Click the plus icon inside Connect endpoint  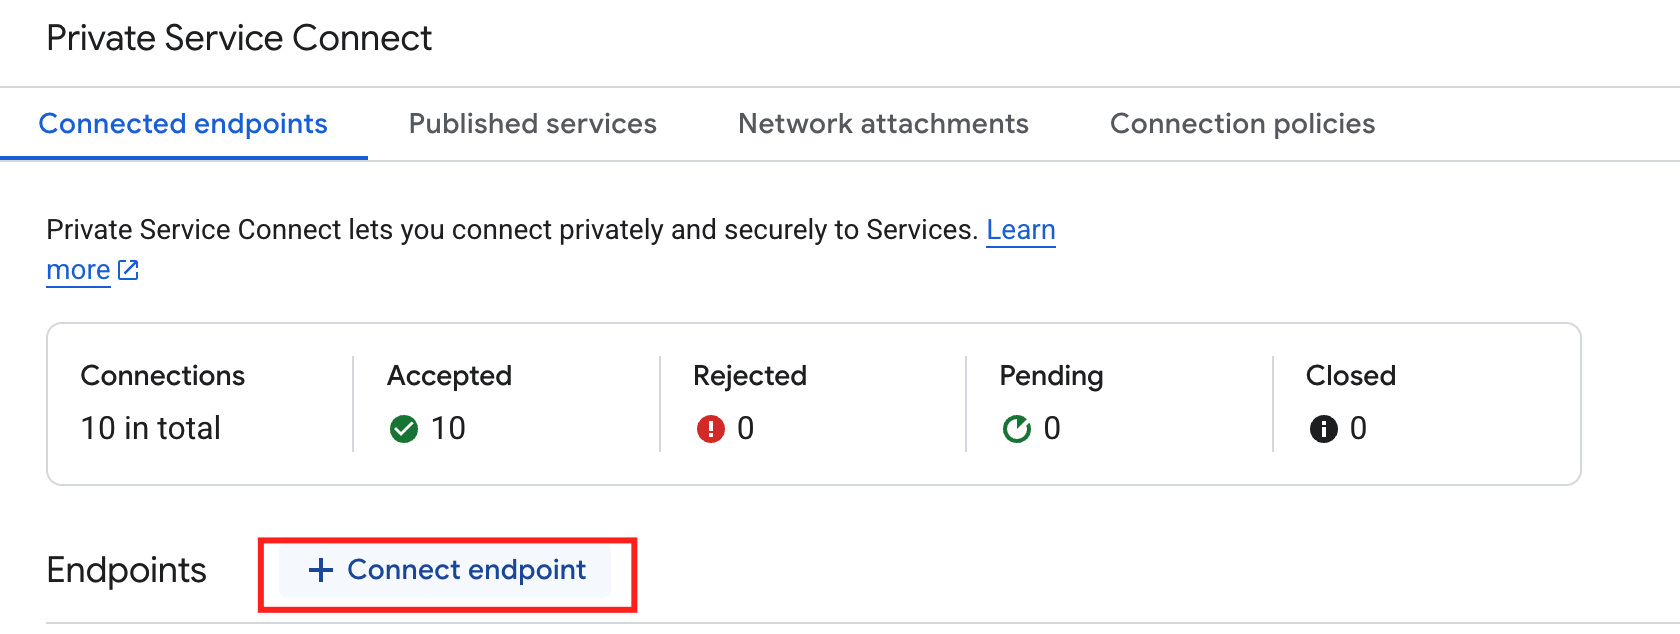(320, 570)
